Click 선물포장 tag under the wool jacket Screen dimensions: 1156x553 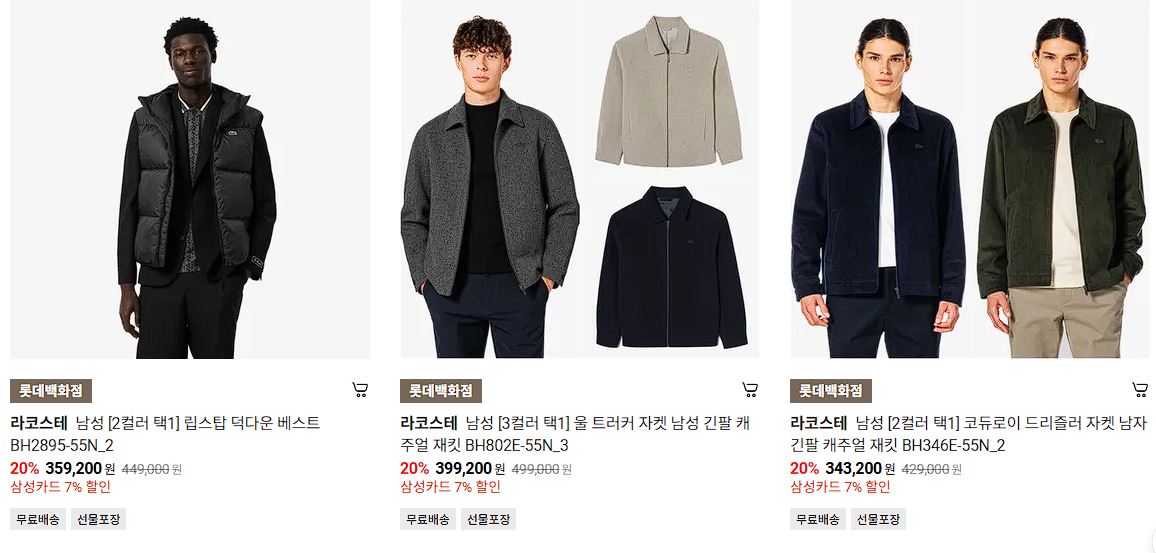tap(489, 519)
